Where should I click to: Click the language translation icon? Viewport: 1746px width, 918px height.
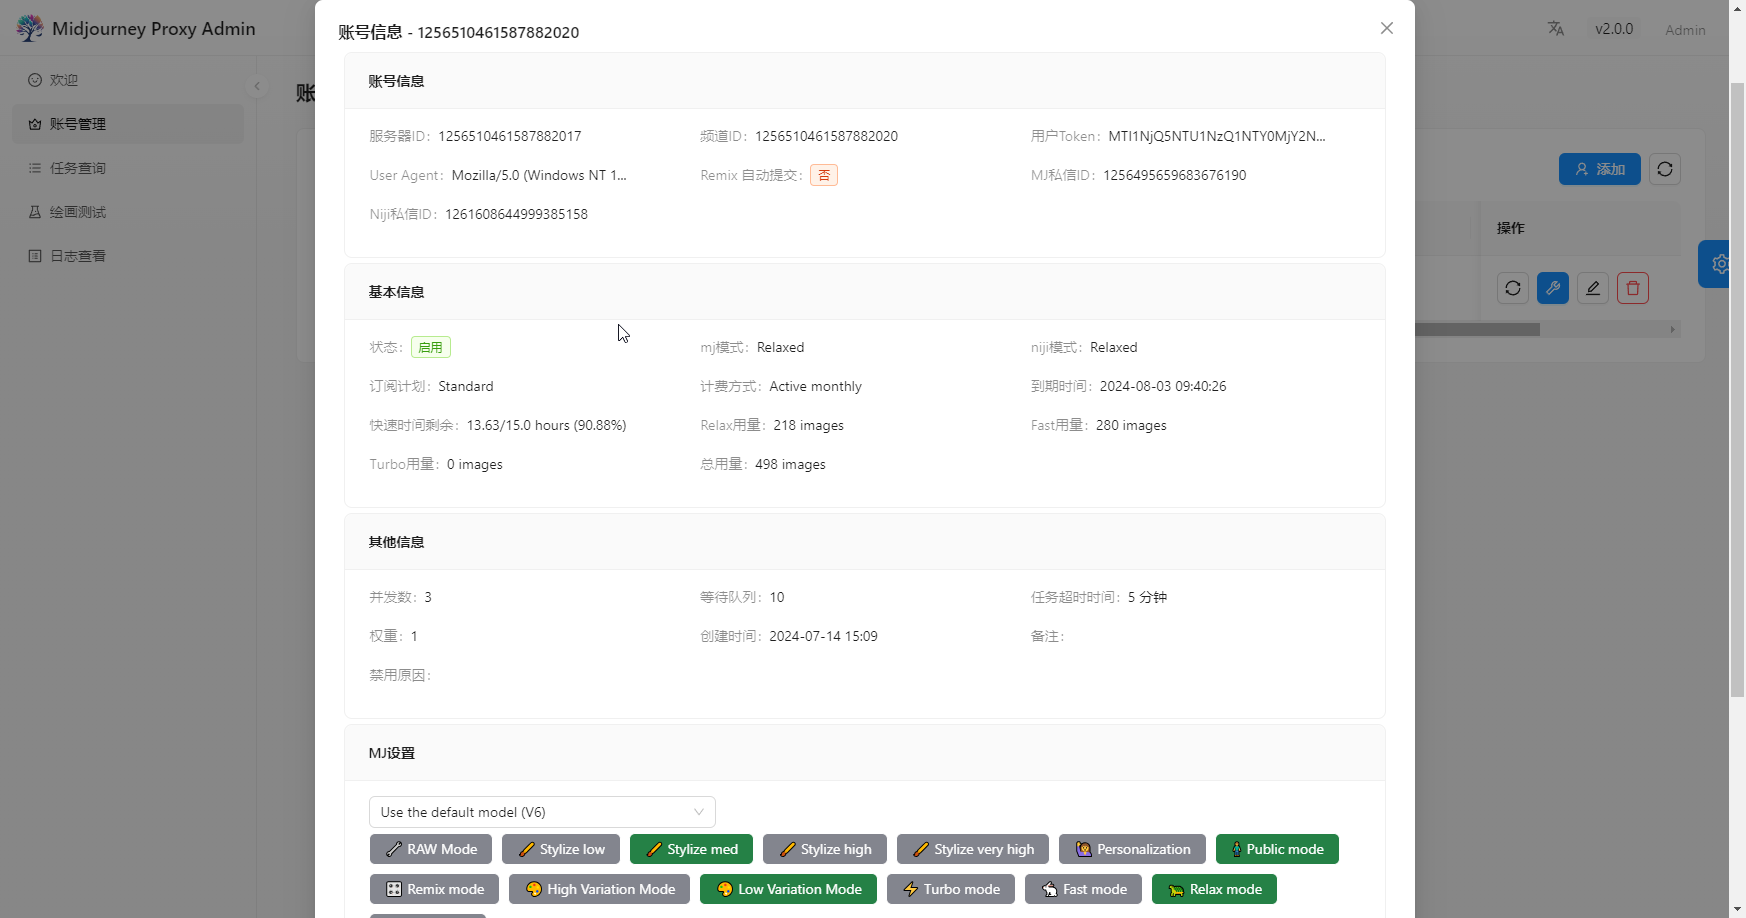pyautogui.click(x=1556, y=28)
